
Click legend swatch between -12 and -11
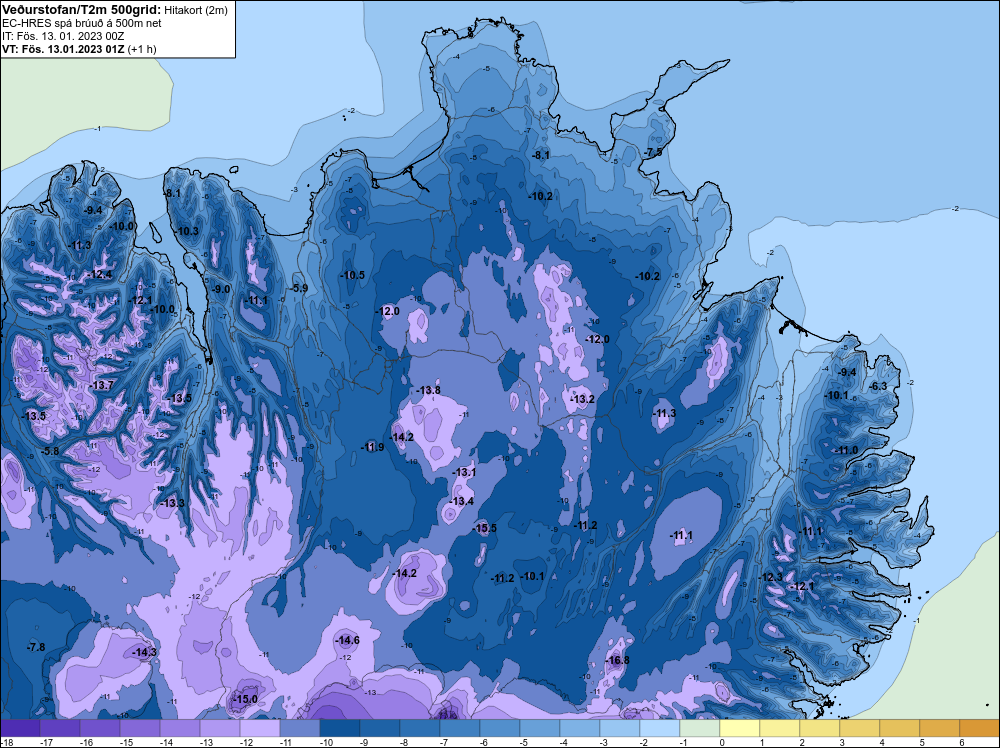[260, 728]
